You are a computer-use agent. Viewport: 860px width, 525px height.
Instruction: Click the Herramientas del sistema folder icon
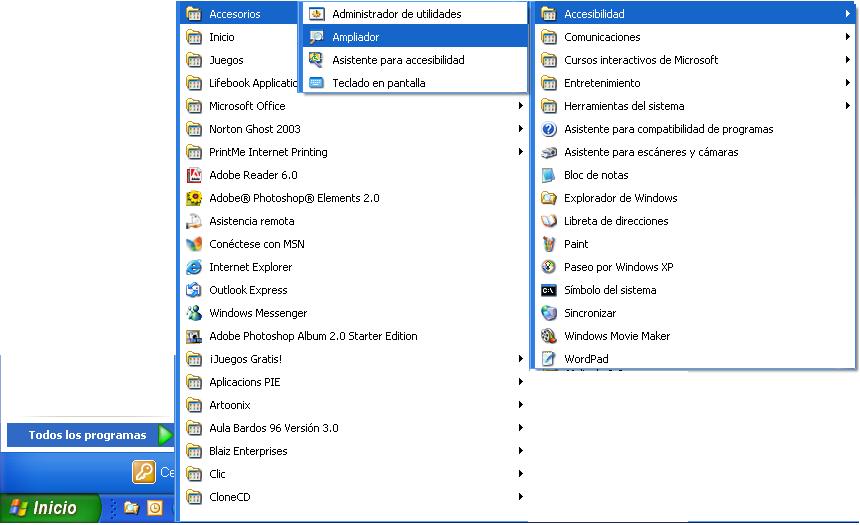549,106
